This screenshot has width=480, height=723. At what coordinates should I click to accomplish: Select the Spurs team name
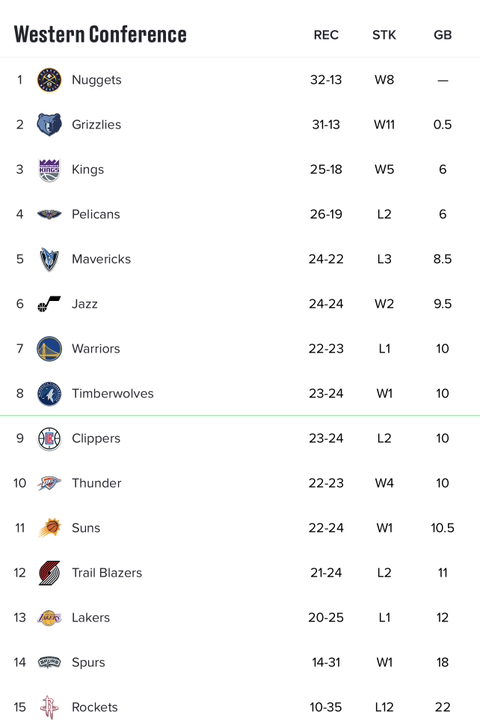[x=89, y=663]
